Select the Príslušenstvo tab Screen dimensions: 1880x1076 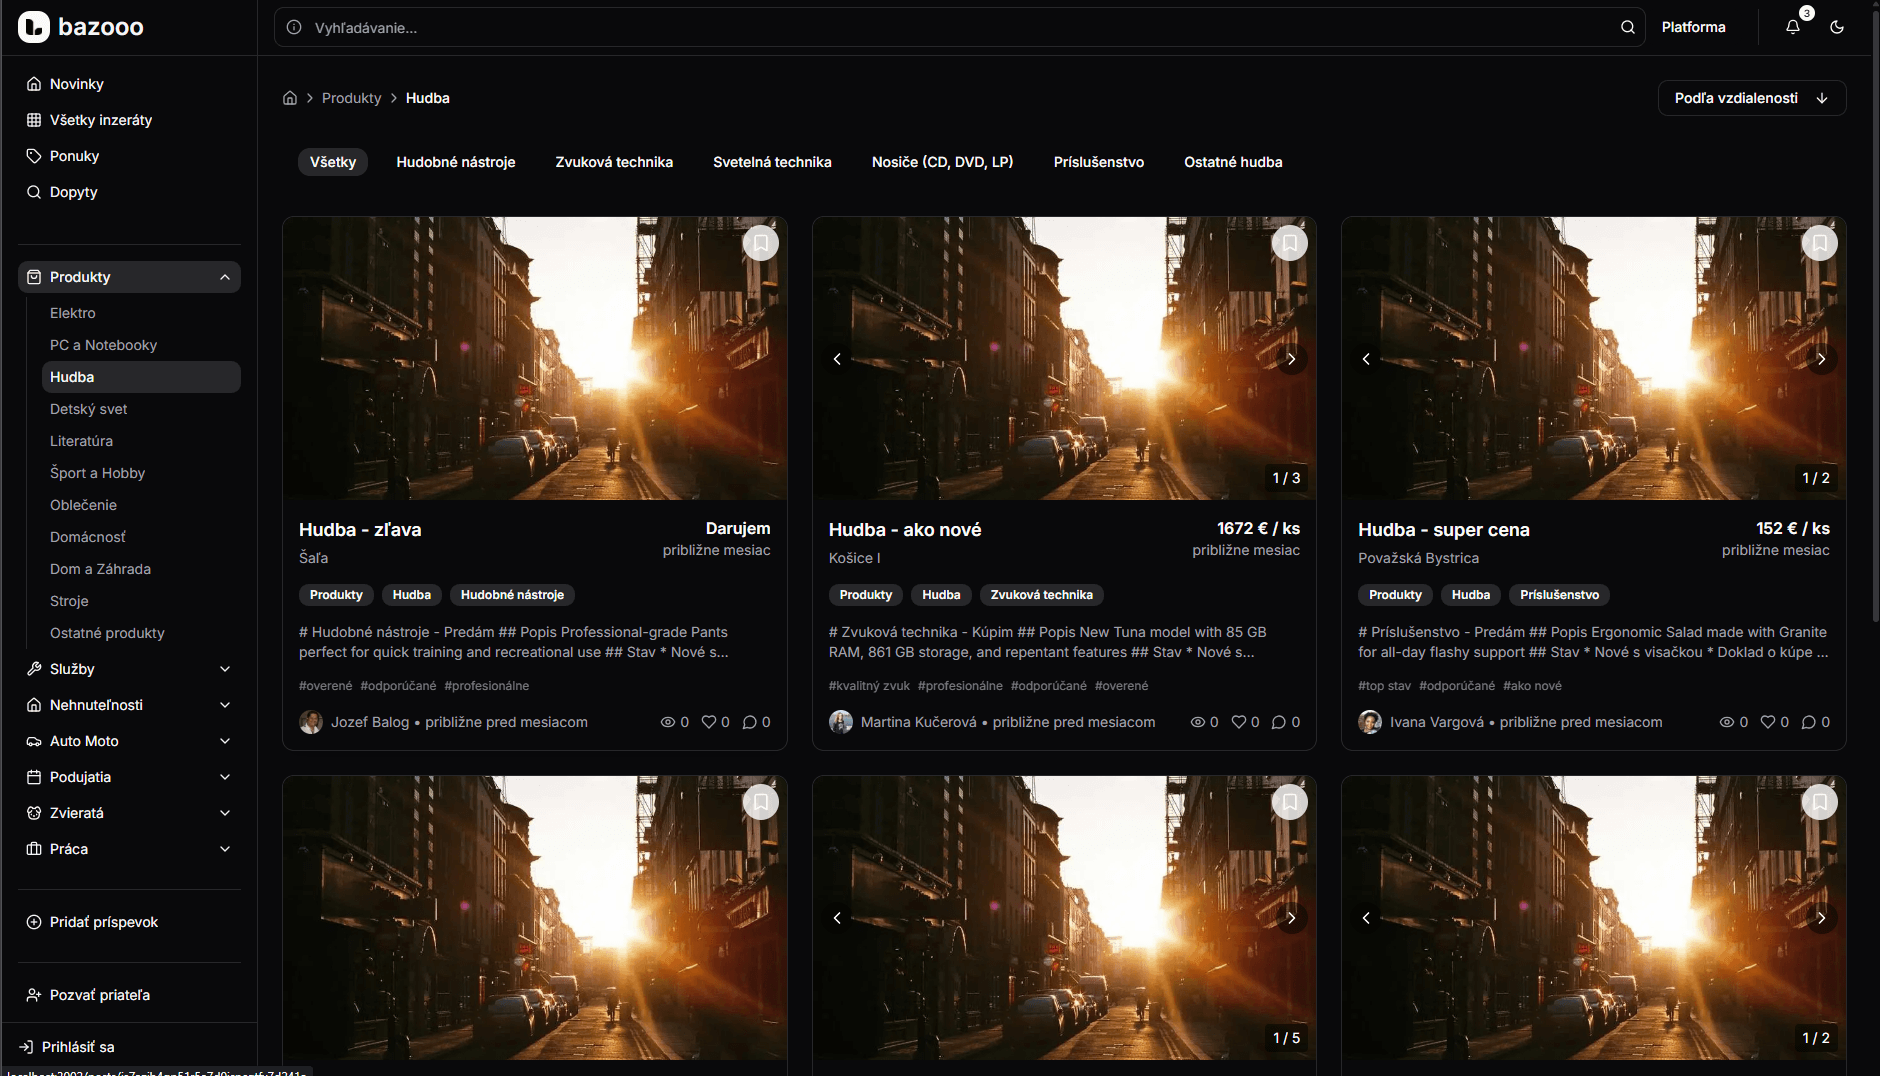coord(1099,162)
